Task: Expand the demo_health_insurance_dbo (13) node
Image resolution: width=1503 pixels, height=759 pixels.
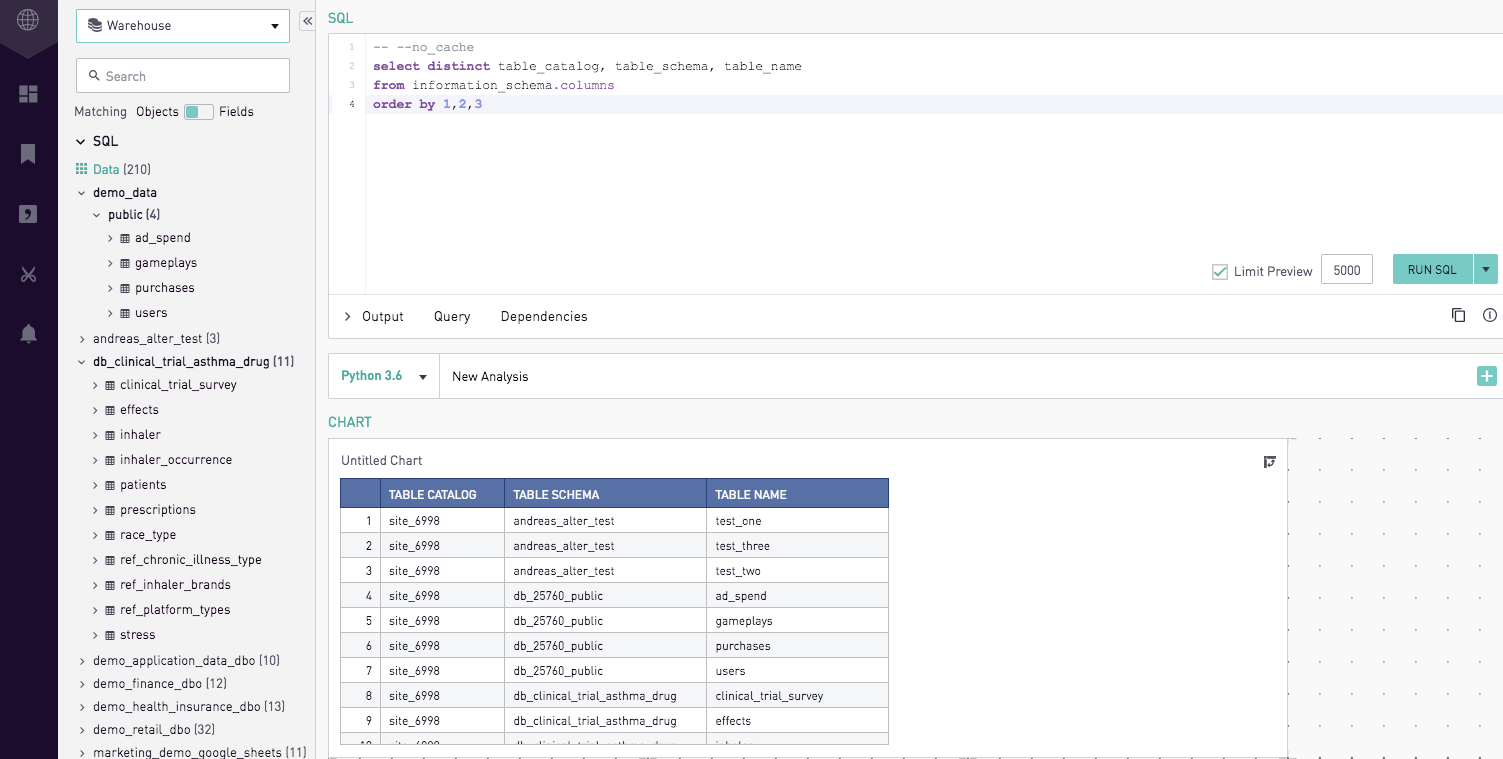Action: click(x=82, y=707)
